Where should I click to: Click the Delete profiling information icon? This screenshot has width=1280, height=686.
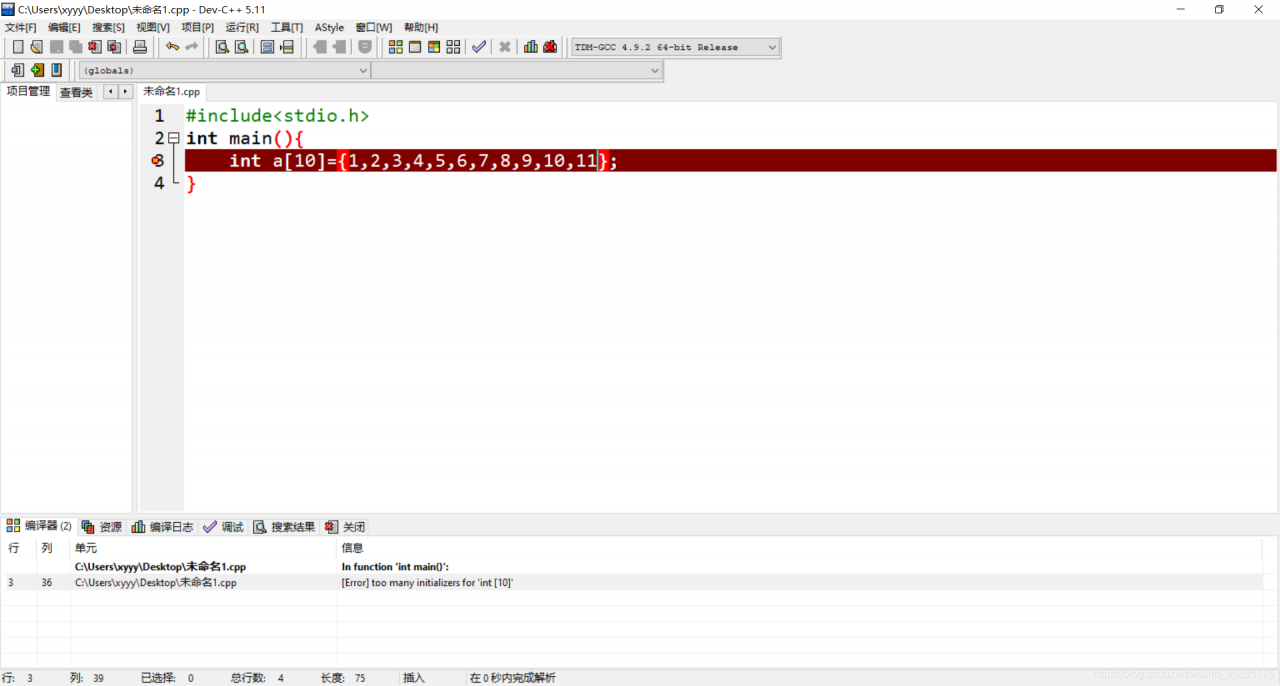click(550, 47)
